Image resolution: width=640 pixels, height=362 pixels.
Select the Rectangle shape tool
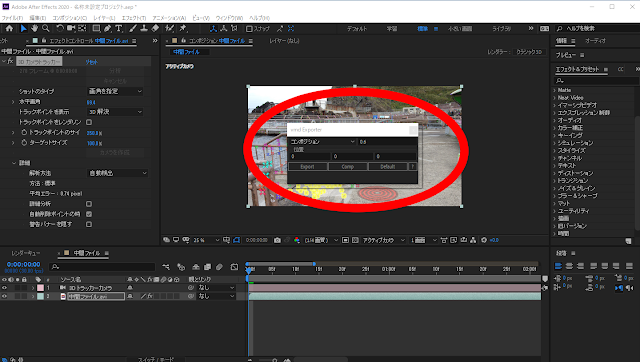pyautogui.click(x=96, y=29)
